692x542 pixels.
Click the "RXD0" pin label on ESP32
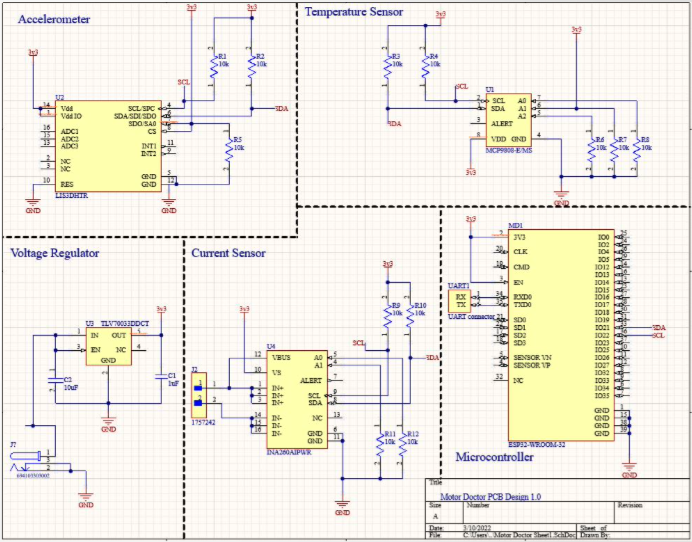(x=523, y=297)
